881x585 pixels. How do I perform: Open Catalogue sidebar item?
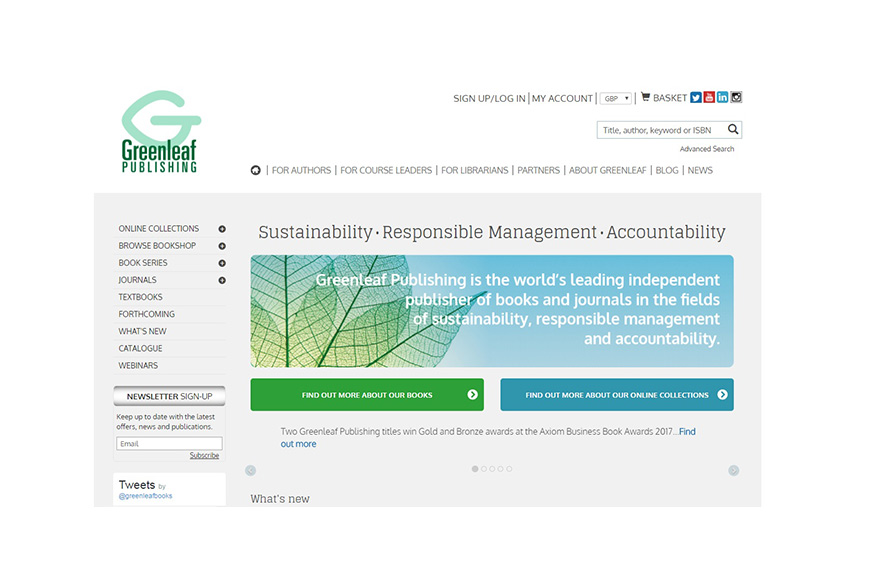[x=140, y=348]
